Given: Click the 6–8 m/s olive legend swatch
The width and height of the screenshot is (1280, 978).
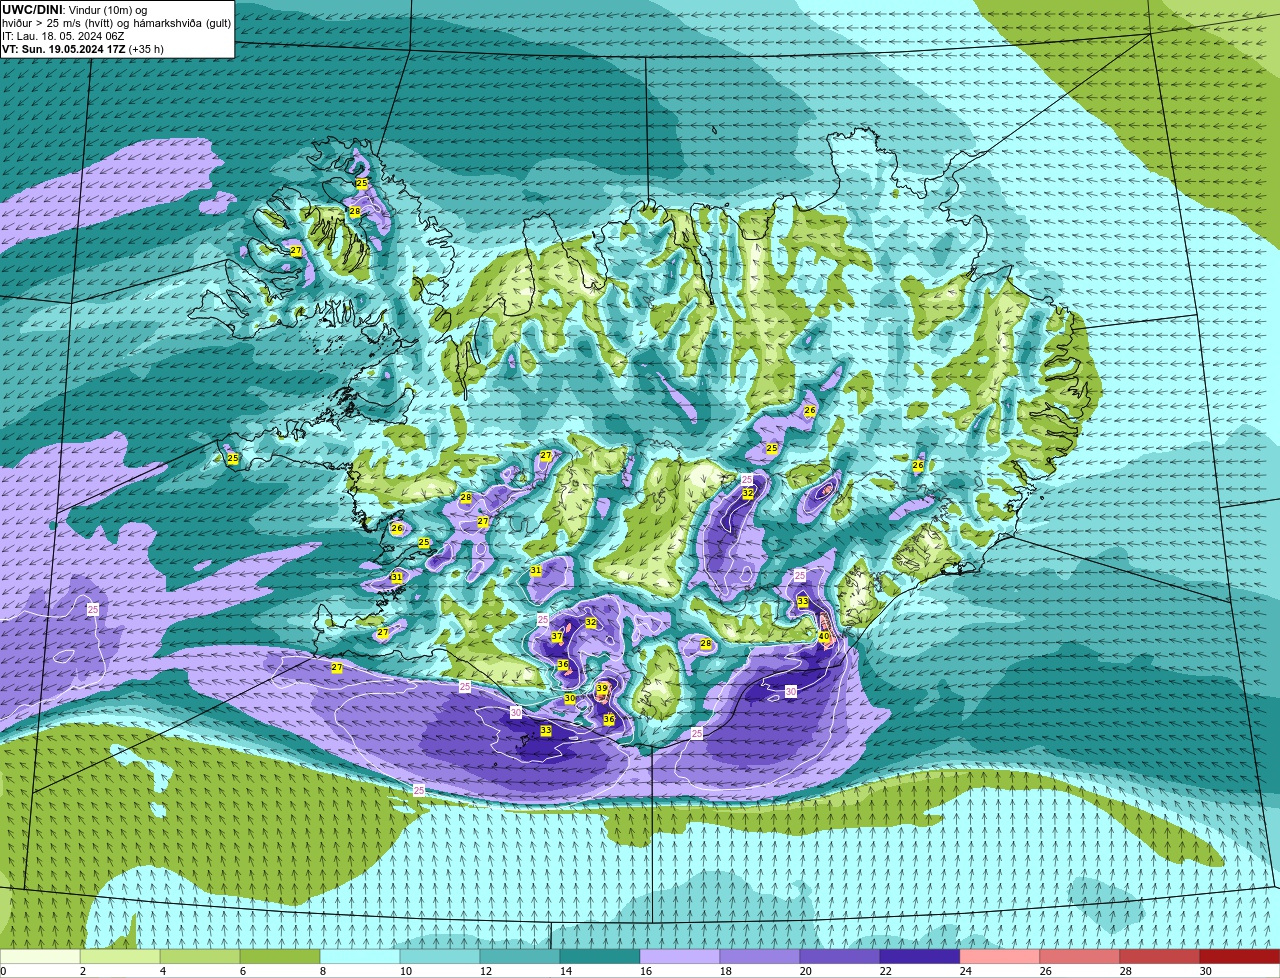Looking at the screenshot, I should coord(280,957).
